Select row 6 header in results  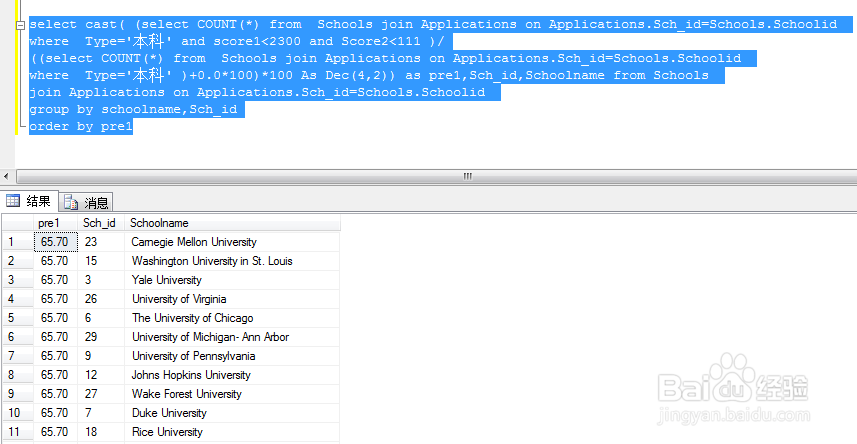point(18,337)
